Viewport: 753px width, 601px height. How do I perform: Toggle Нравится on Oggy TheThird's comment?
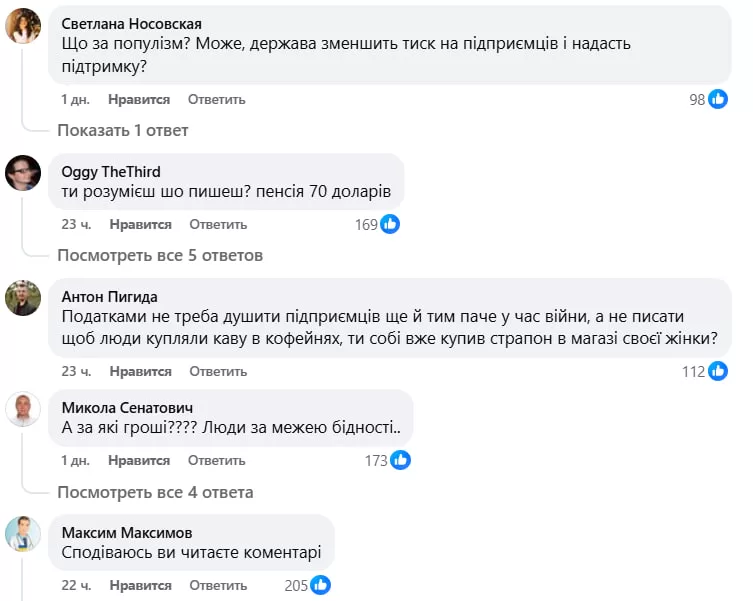click(x=140, y=224)
